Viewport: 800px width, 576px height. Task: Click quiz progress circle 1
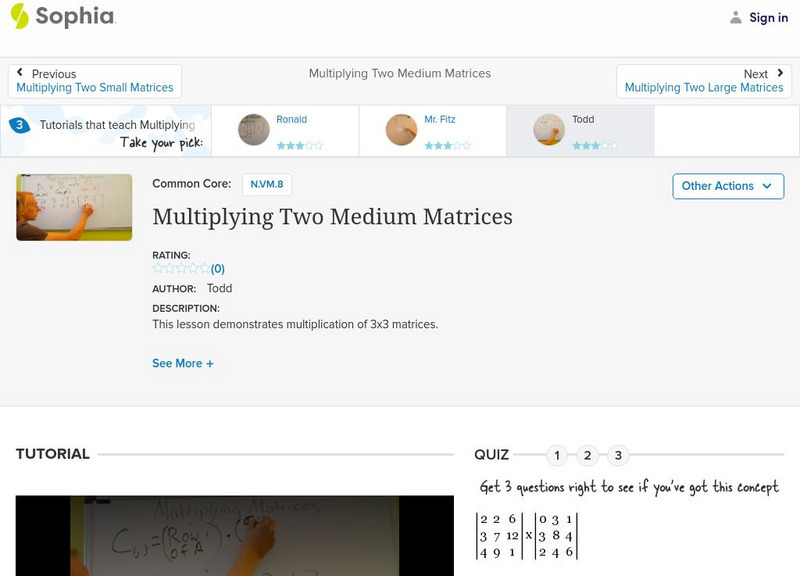pos(558,454)
